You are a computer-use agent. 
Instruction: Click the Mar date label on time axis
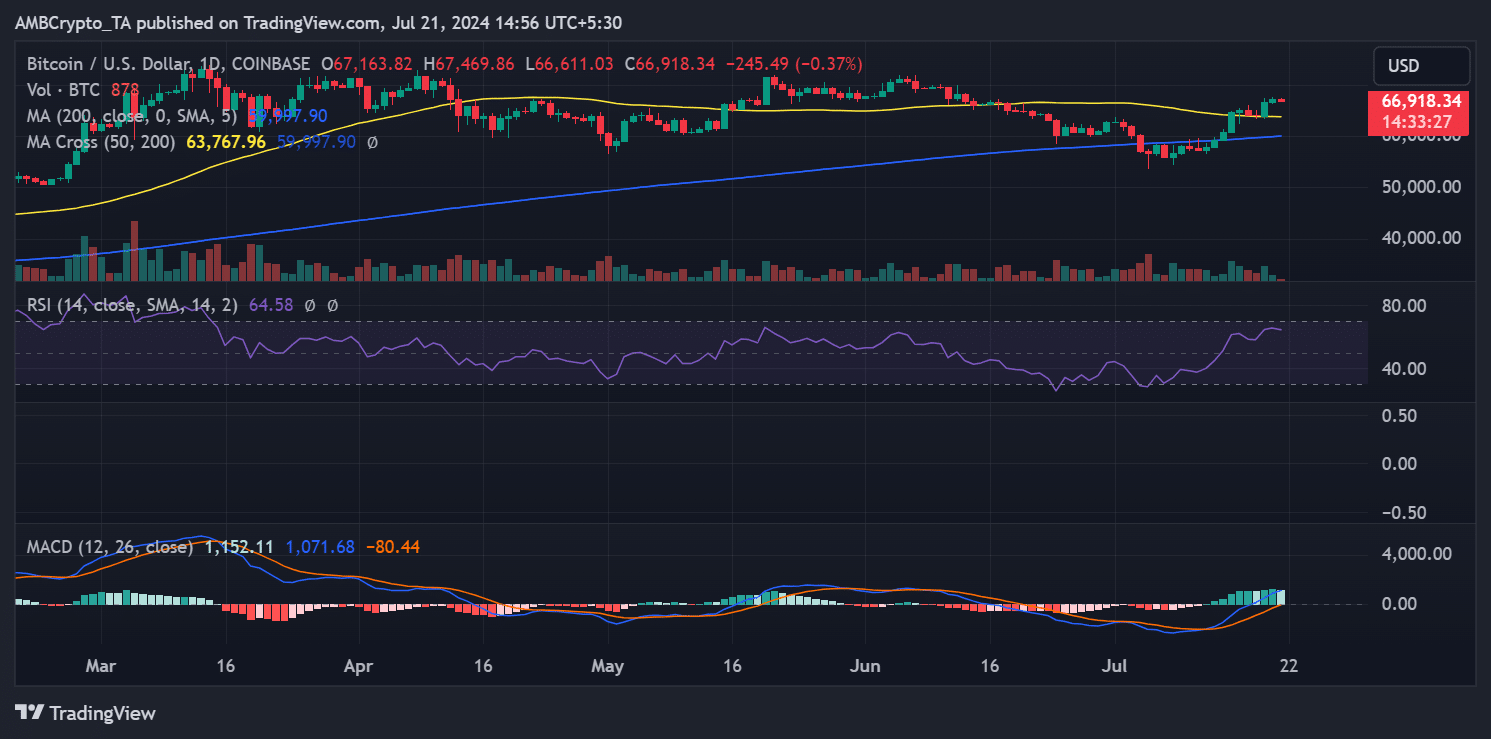click(100, 666)
